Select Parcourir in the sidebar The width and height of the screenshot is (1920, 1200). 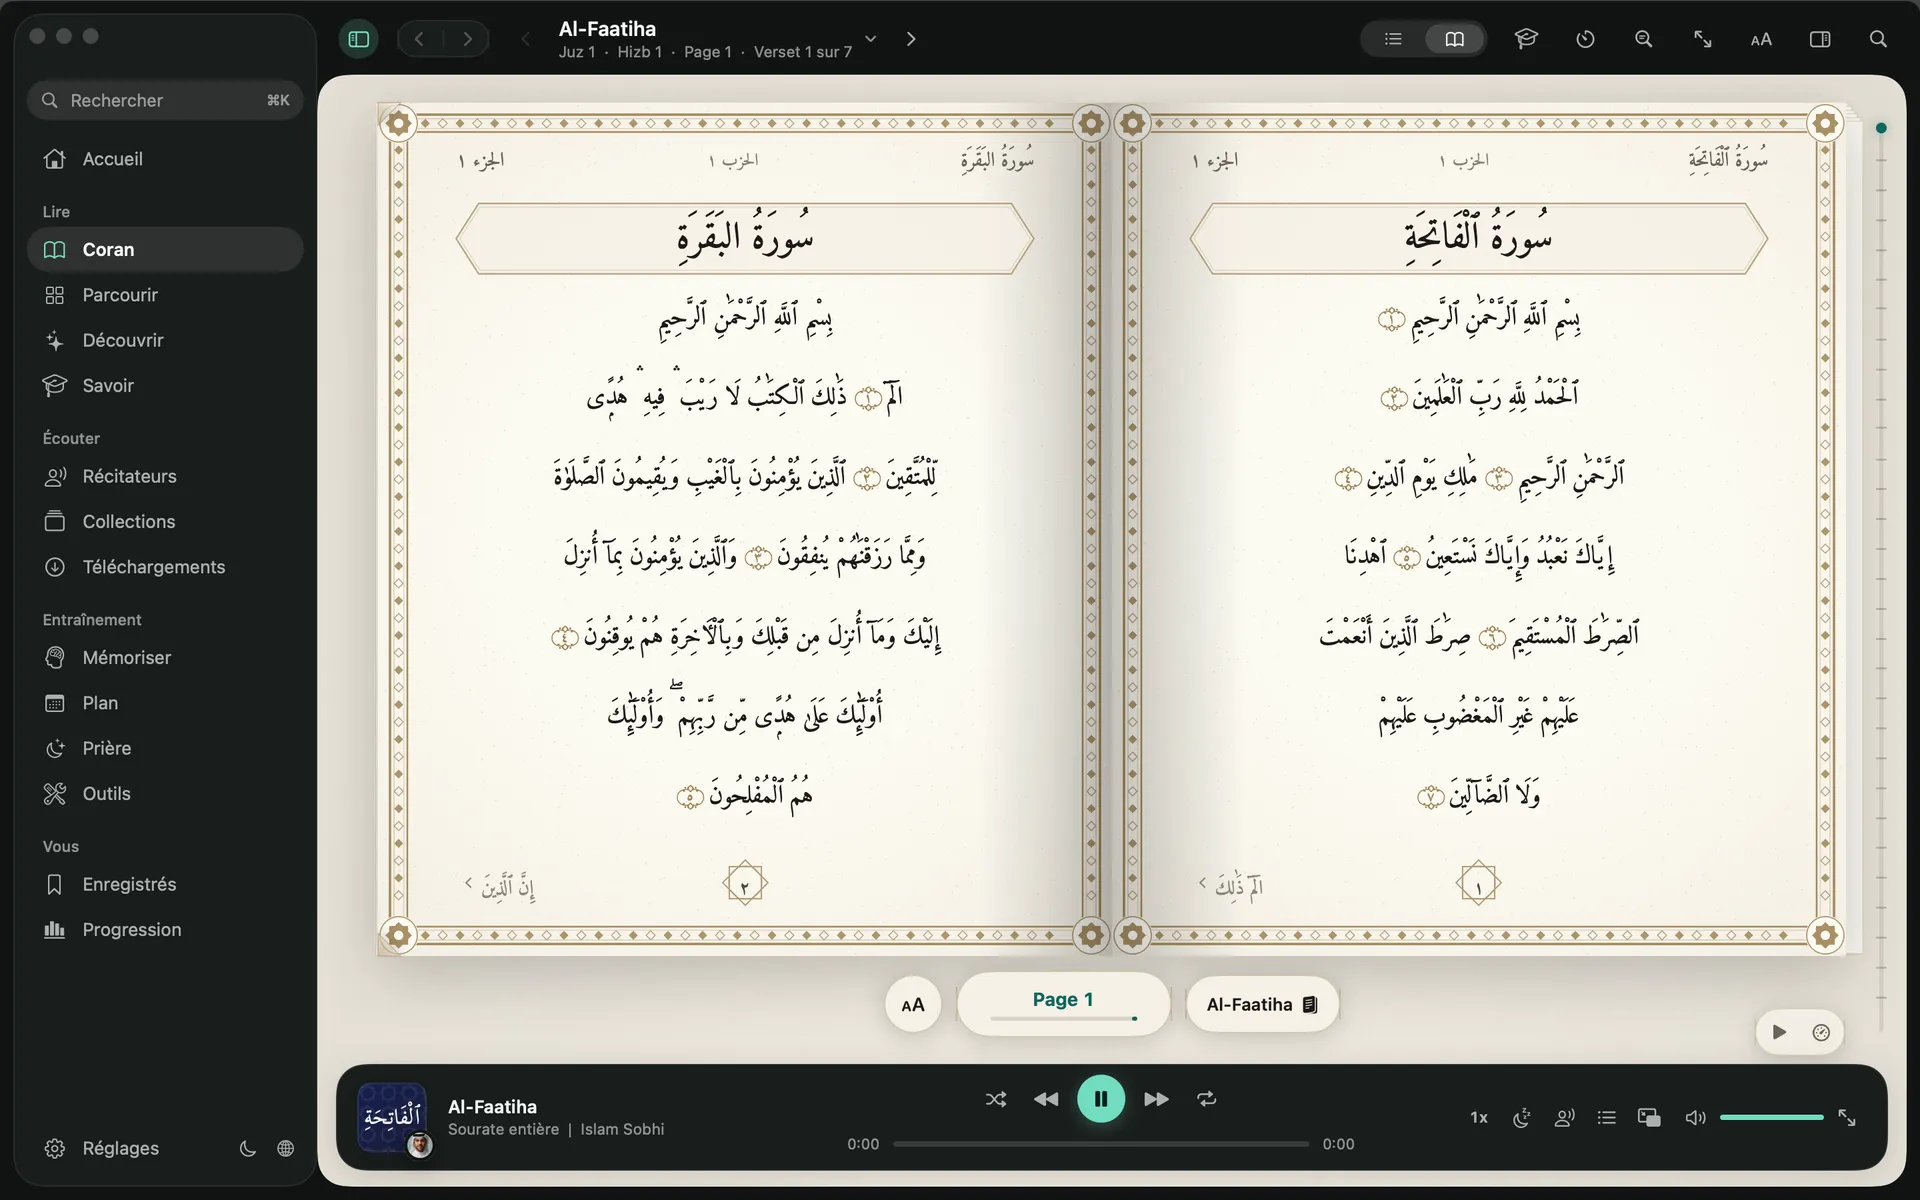[165, 295]
